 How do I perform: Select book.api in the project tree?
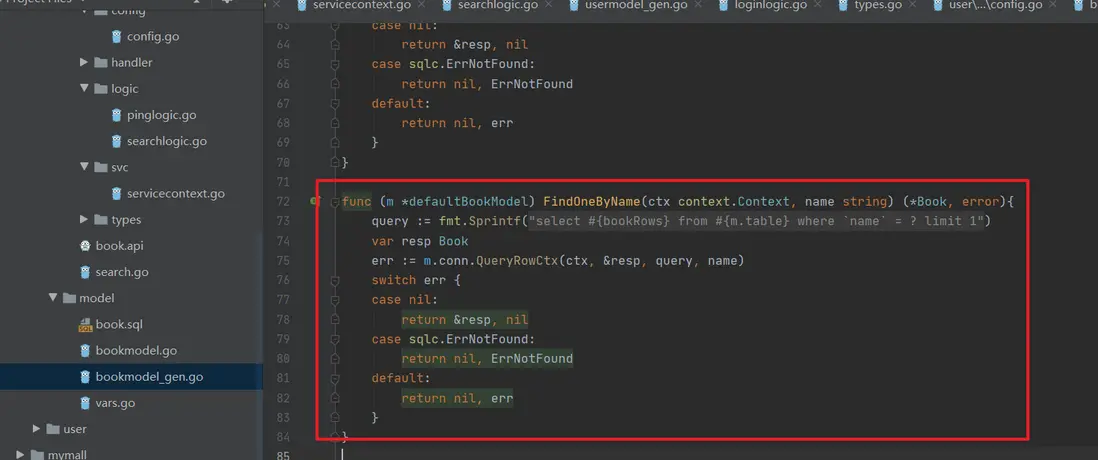(x=119, y=246)
